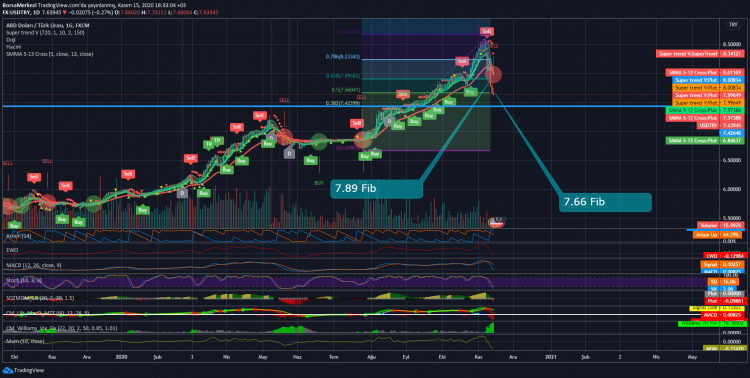Viewport: 750px width, 378px height.
Task: Click the Plot -0.09881 squeeze momentum label
Action: coord(725,301)
